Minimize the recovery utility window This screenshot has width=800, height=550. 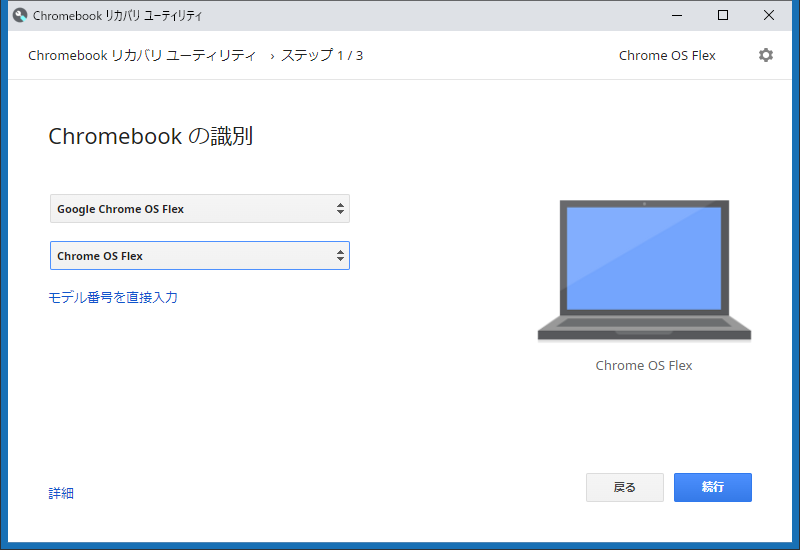pos(677,15)
